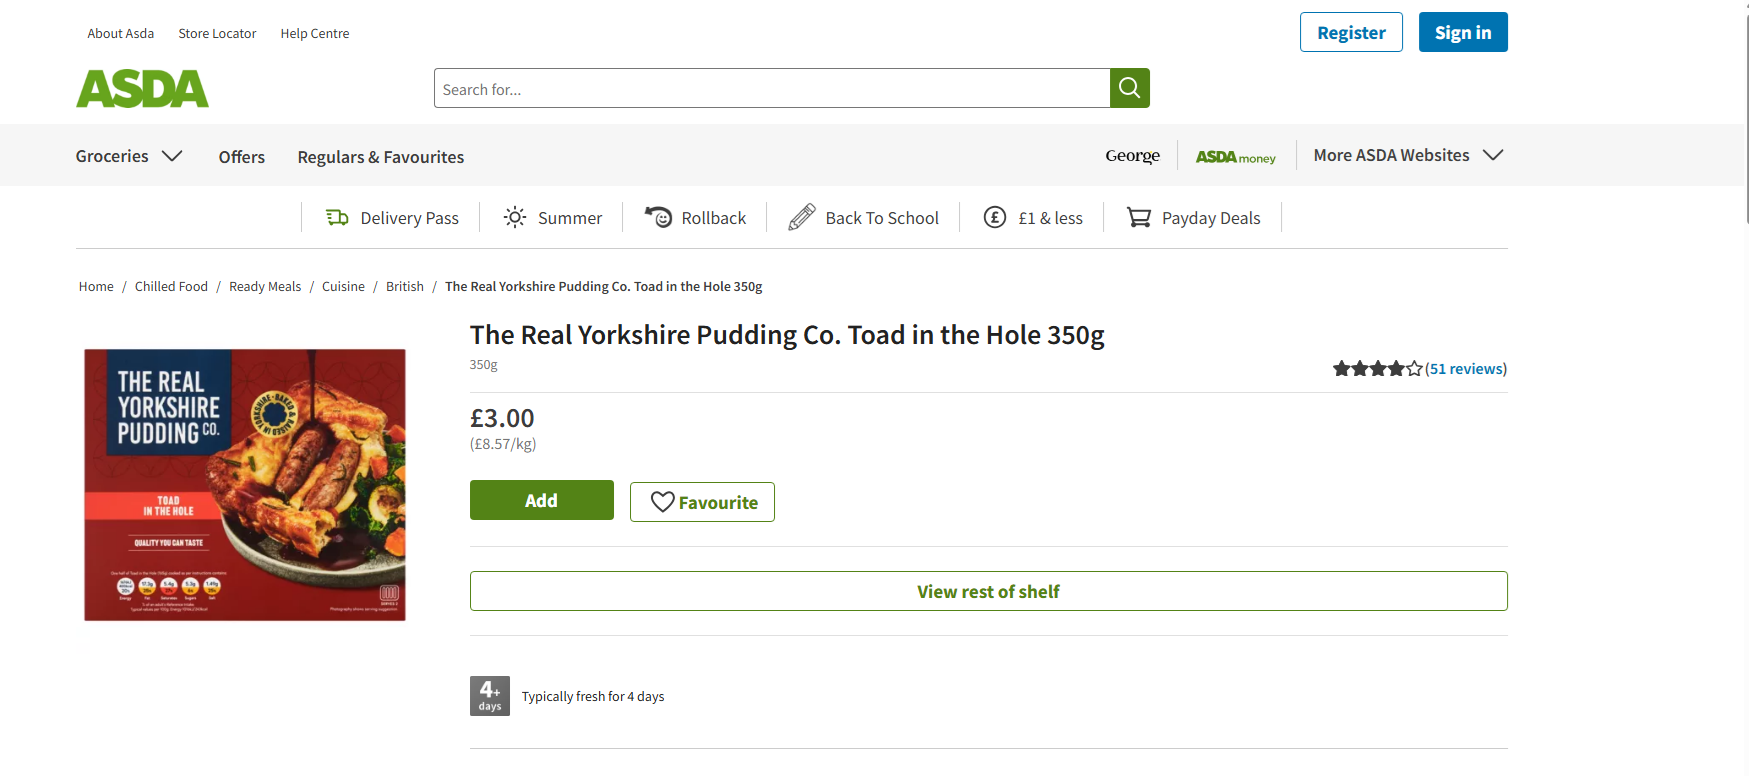The height and width of the screenshot is (776, 1749).
Task: Click the Payday Deals trolley icon
Action: pyautogui.click(x=1139, y=217)
